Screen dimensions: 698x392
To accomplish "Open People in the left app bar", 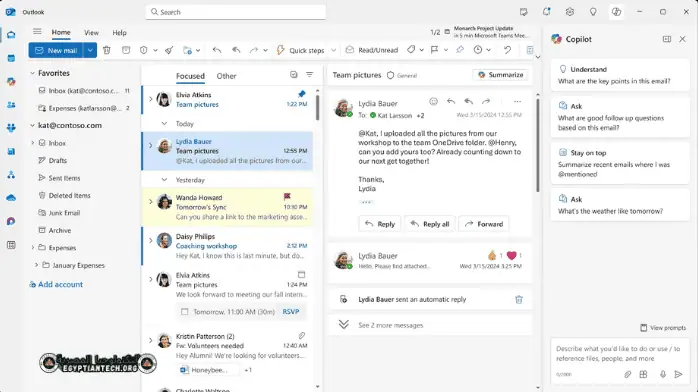I will [x=11, y=105].
